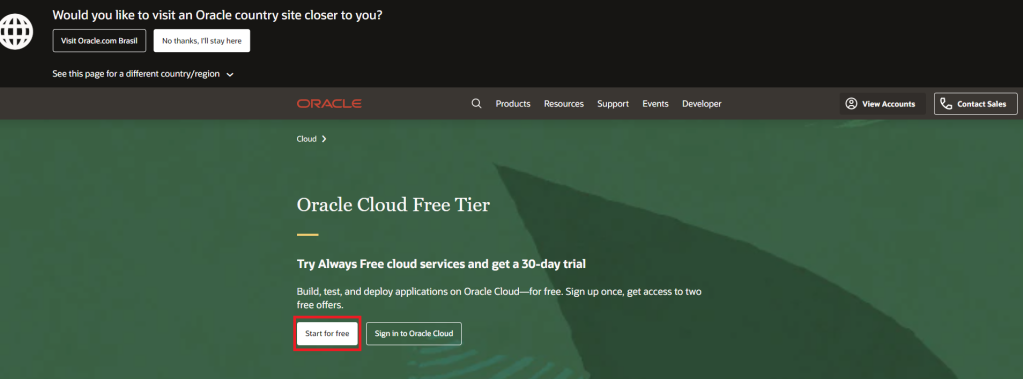
Task: Go to Oracle home via the red logo
Action: 329,104
